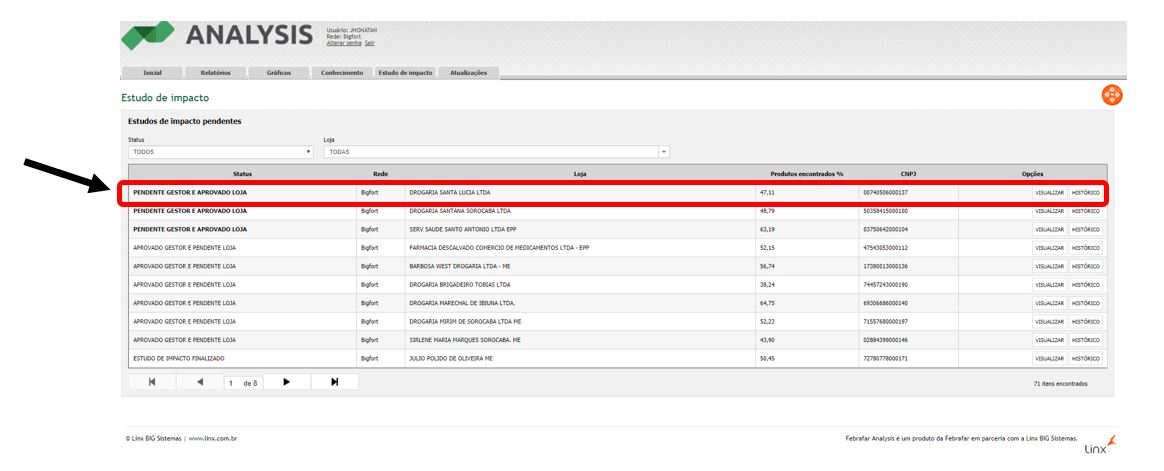Click the Sair logout link
The height and width of the screenshot is (471, 1164).
pos(369,43)
